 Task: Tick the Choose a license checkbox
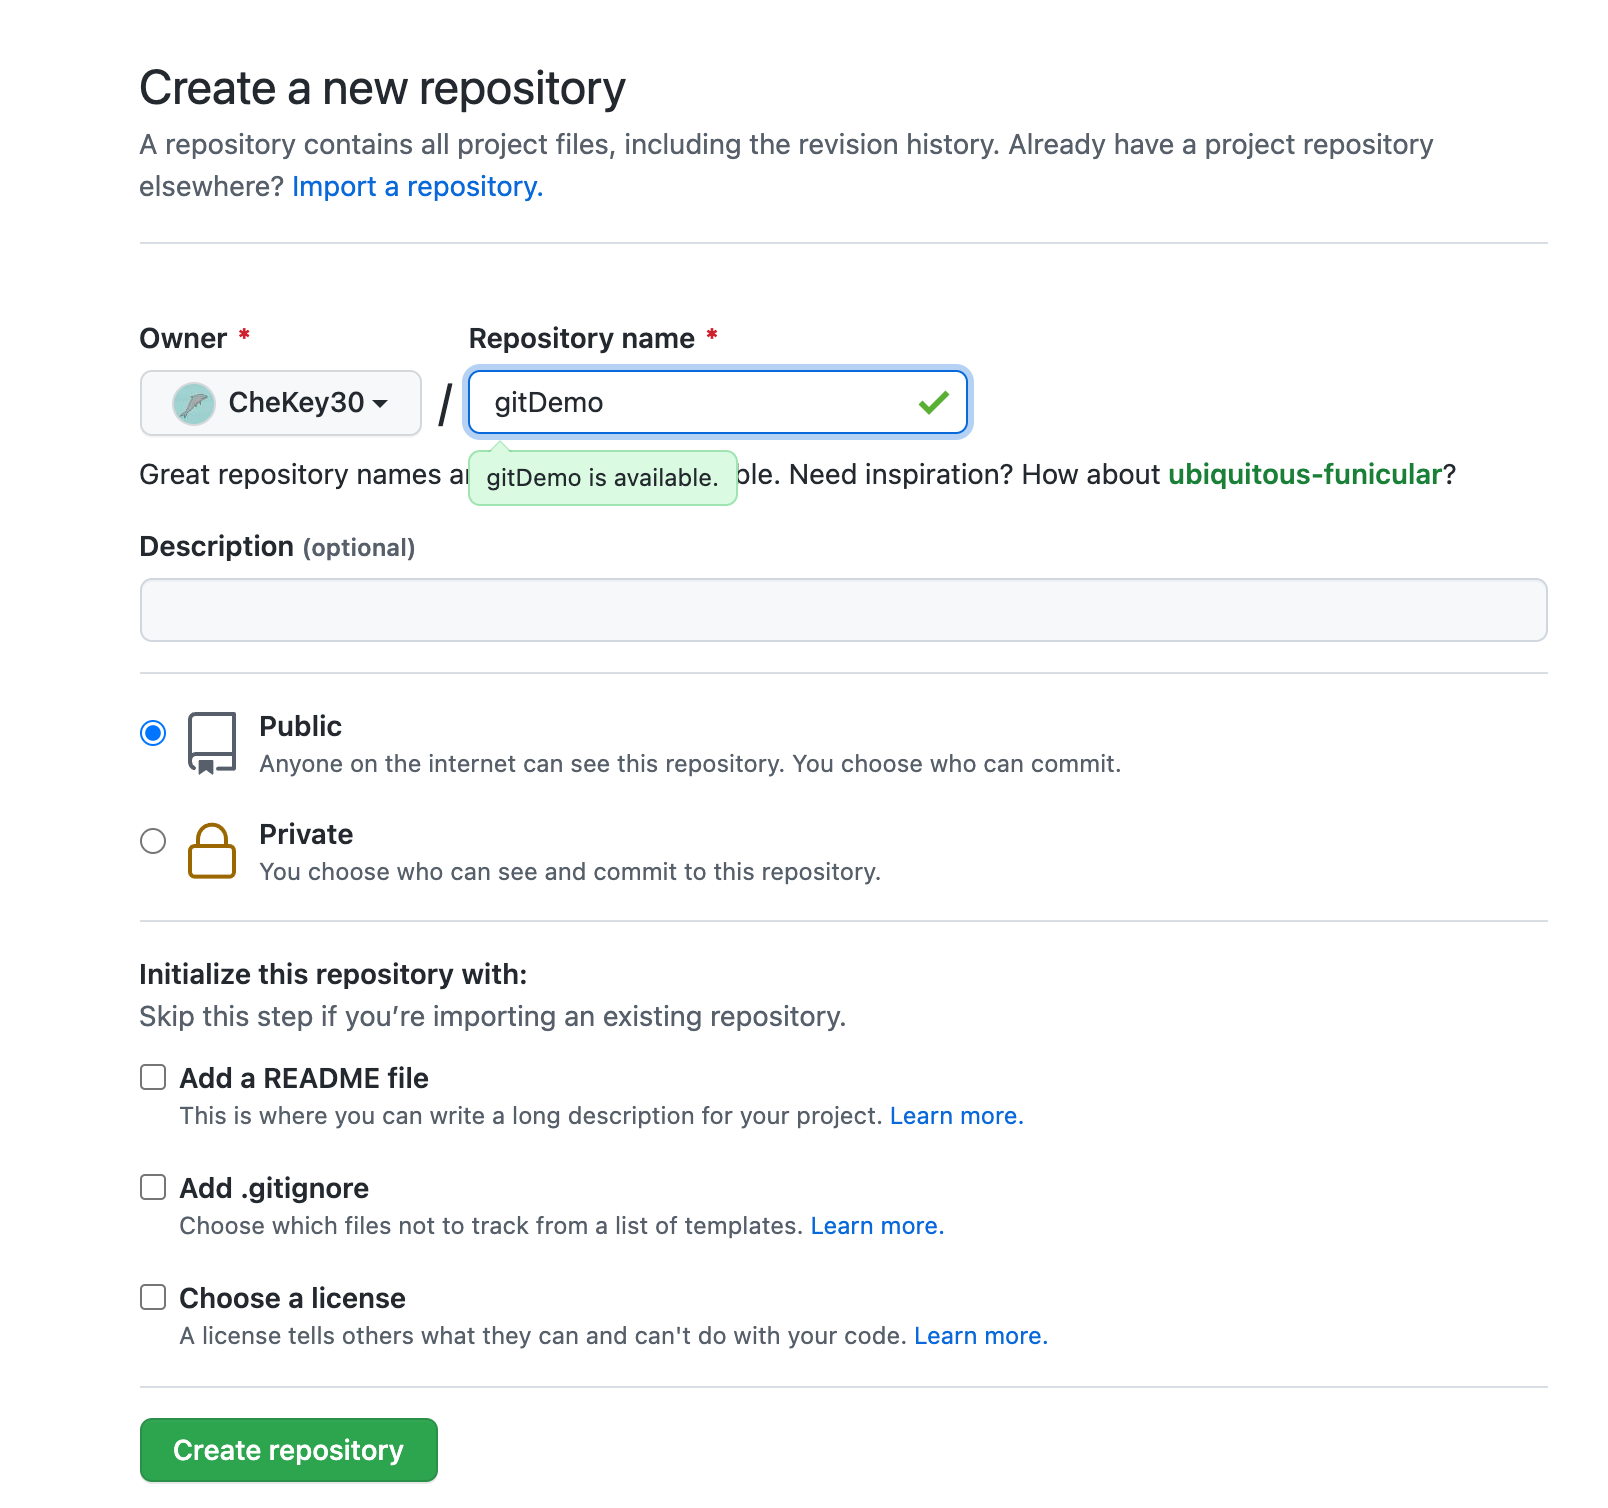tap(153, 1297)
